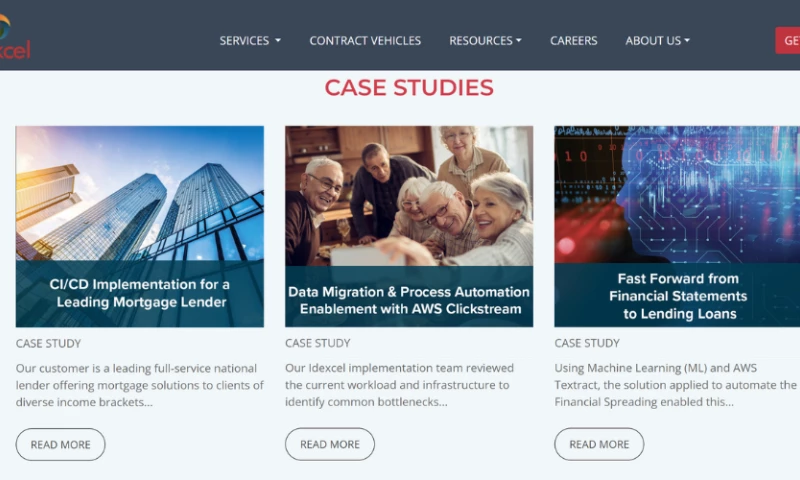This screenshot has height=480, width=800.
Task: Click Read More under Financial Statements study
Action: (599, 444)
